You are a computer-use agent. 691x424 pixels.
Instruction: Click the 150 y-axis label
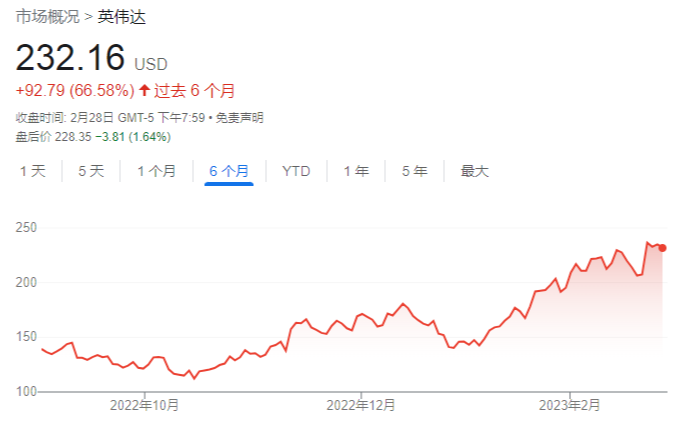pos(26,337)
